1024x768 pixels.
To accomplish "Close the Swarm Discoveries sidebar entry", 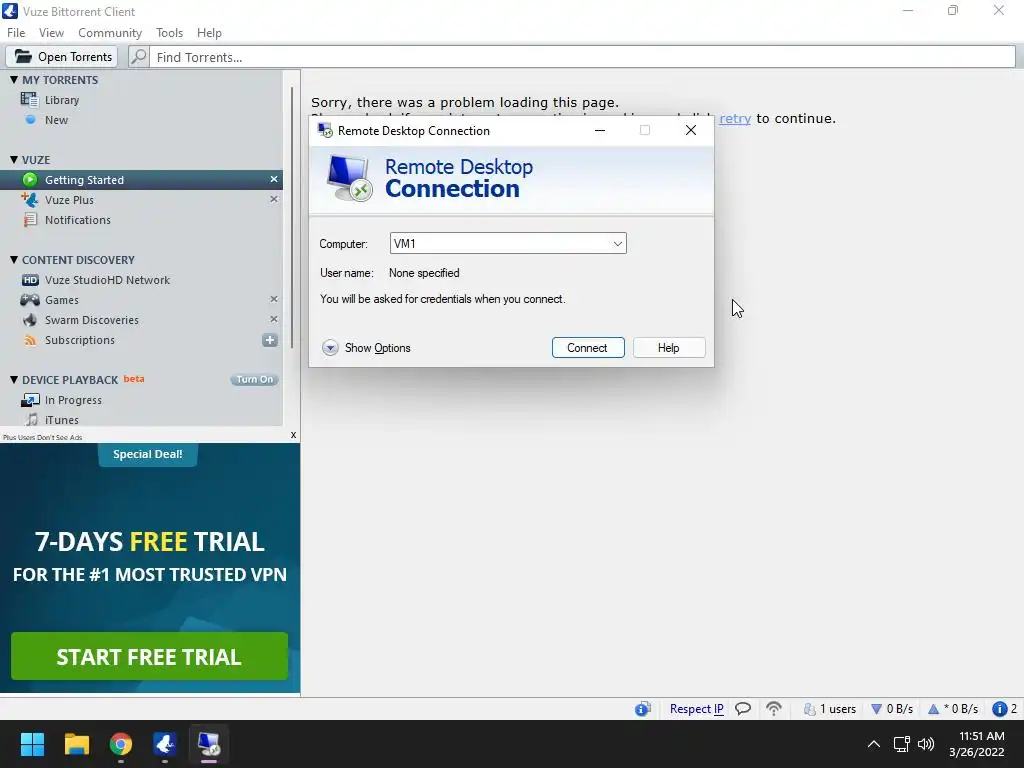I will click(x=274, y=319).
